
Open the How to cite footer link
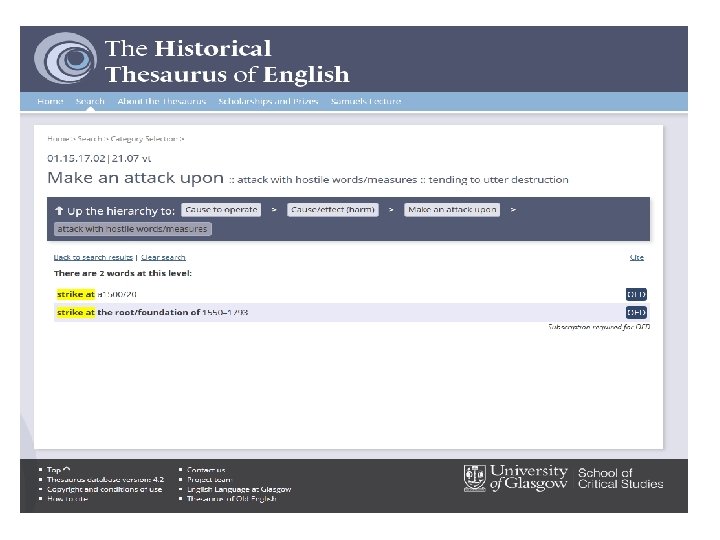pyautogui.click(x=68, y=499)
